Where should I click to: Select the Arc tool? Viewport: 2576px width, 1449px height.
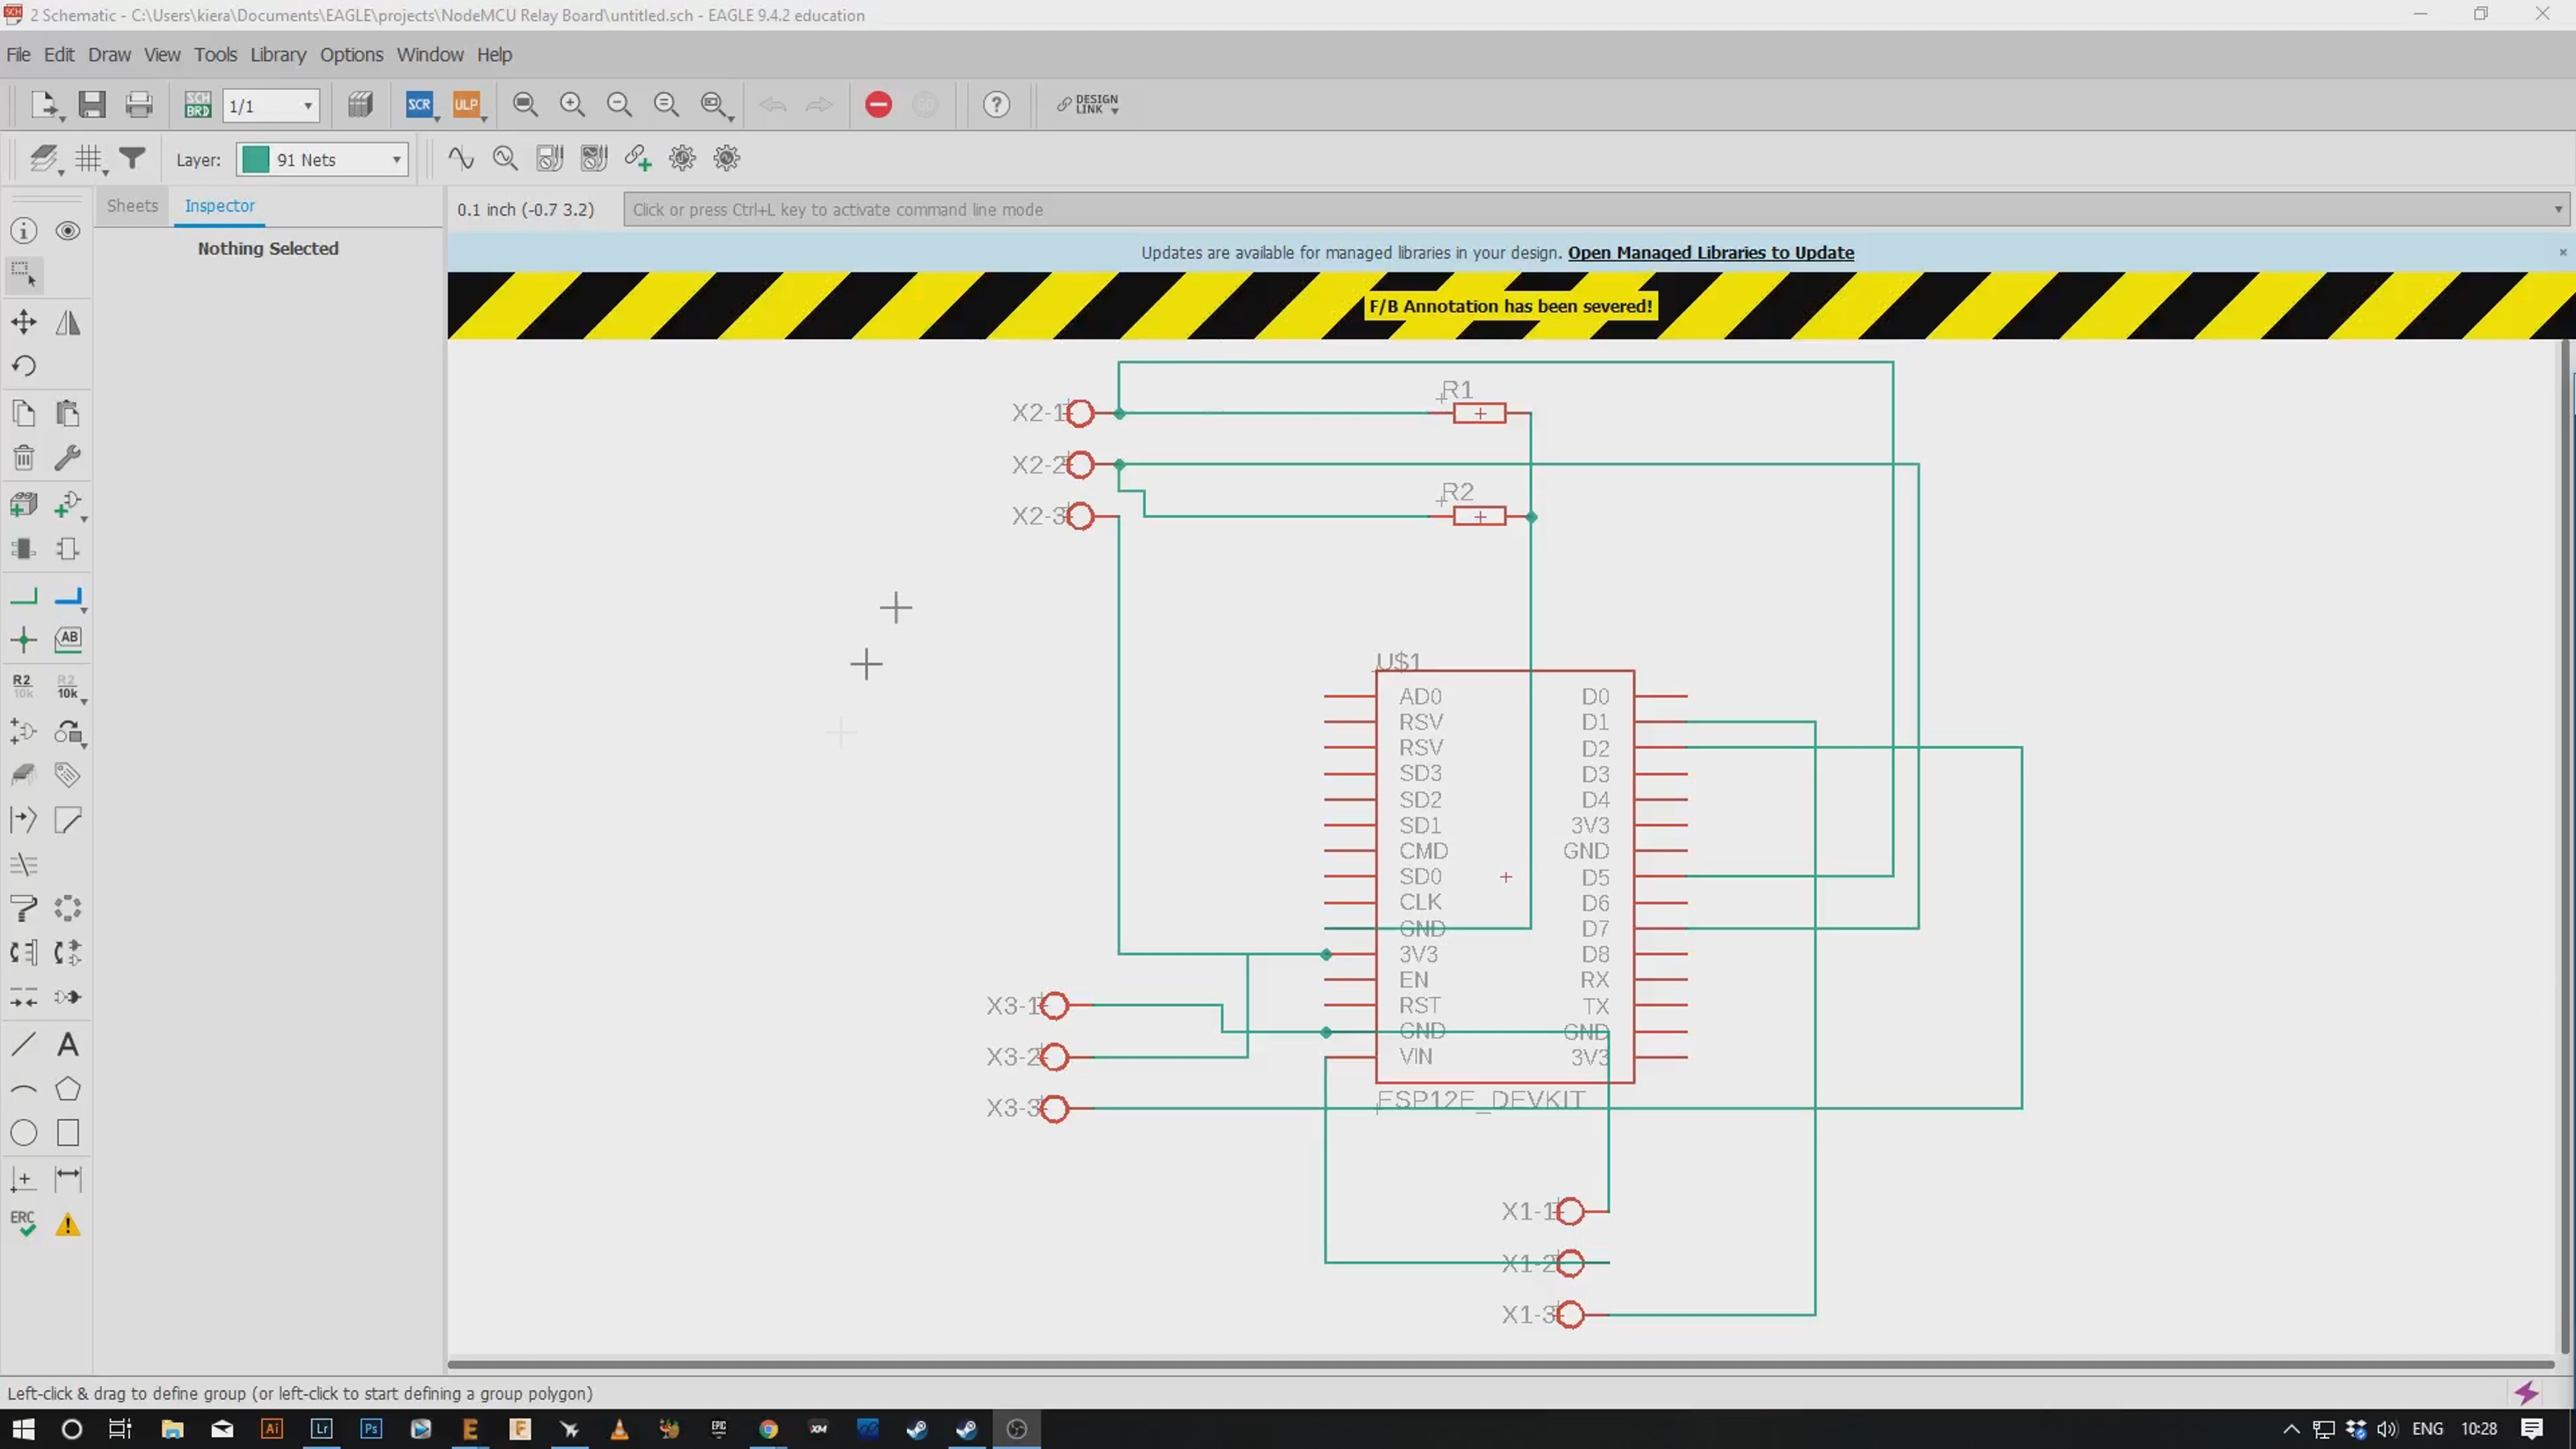[x=23, y=1089]
